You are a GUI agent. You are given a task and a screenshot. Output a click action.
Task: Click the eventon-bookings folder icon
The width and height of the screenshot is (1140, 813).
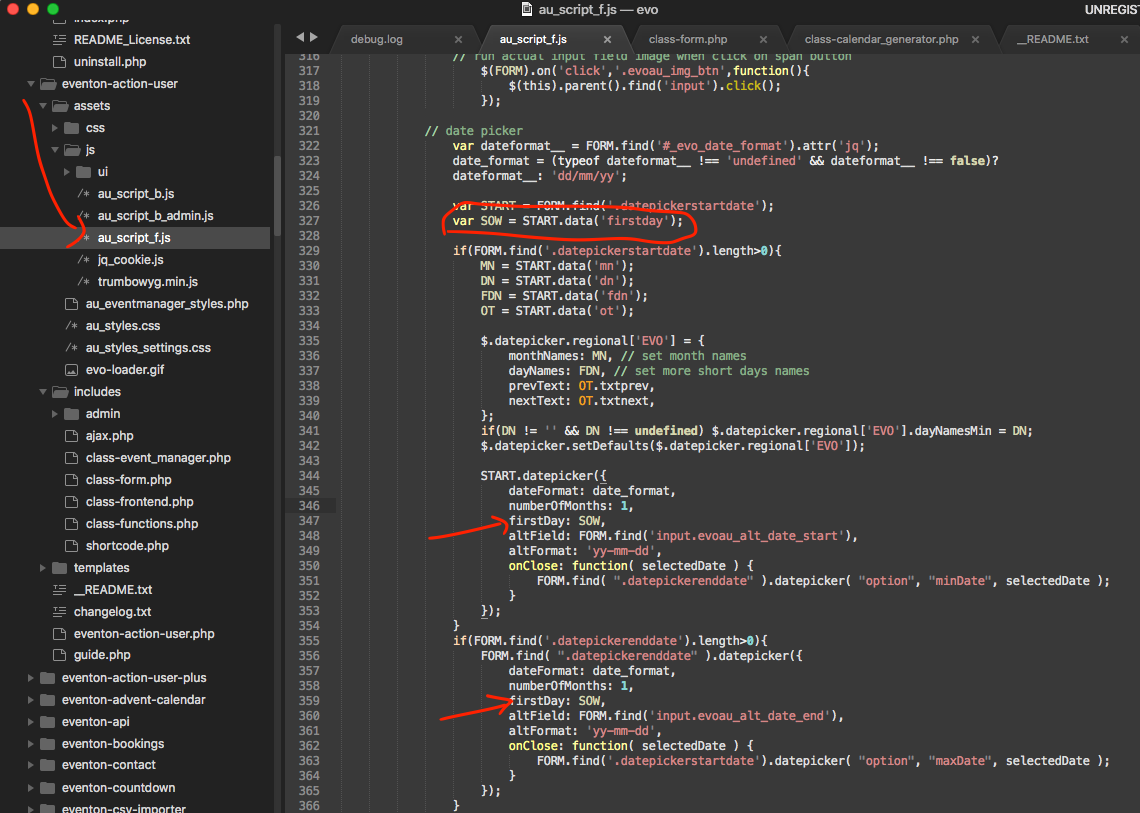point(47,744)
